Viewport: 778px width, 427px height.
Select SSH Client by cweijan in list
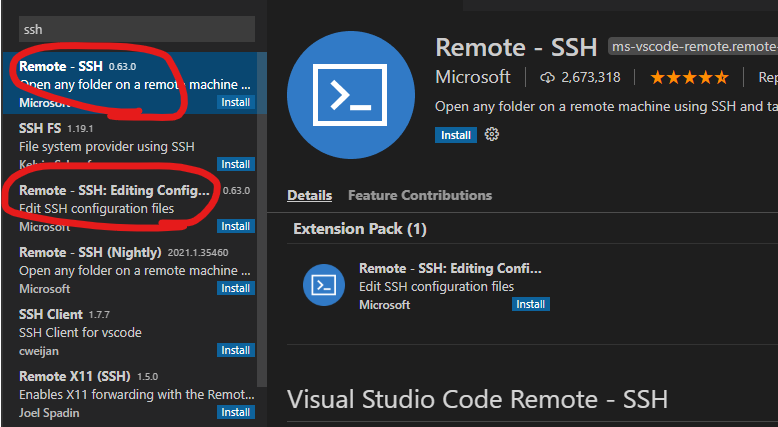tap(110, 332)
